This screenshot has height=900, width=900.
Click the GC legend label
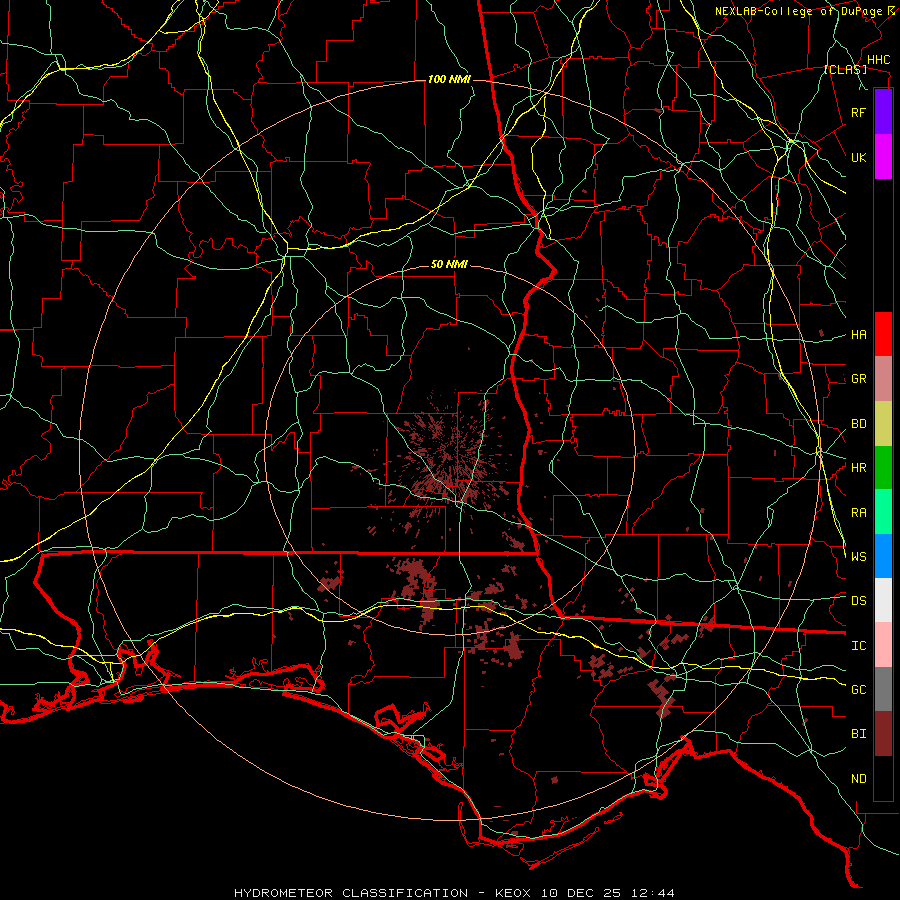[x=858, y=689]
